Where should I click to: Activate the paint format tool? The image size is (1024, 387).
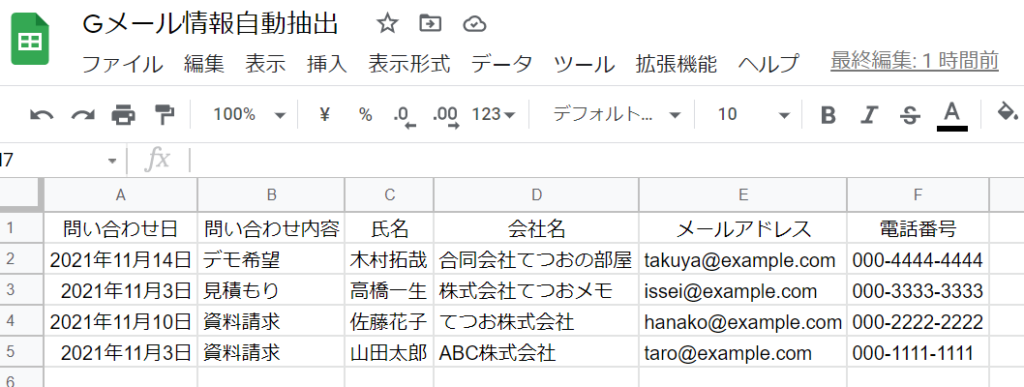coord(165,115)
